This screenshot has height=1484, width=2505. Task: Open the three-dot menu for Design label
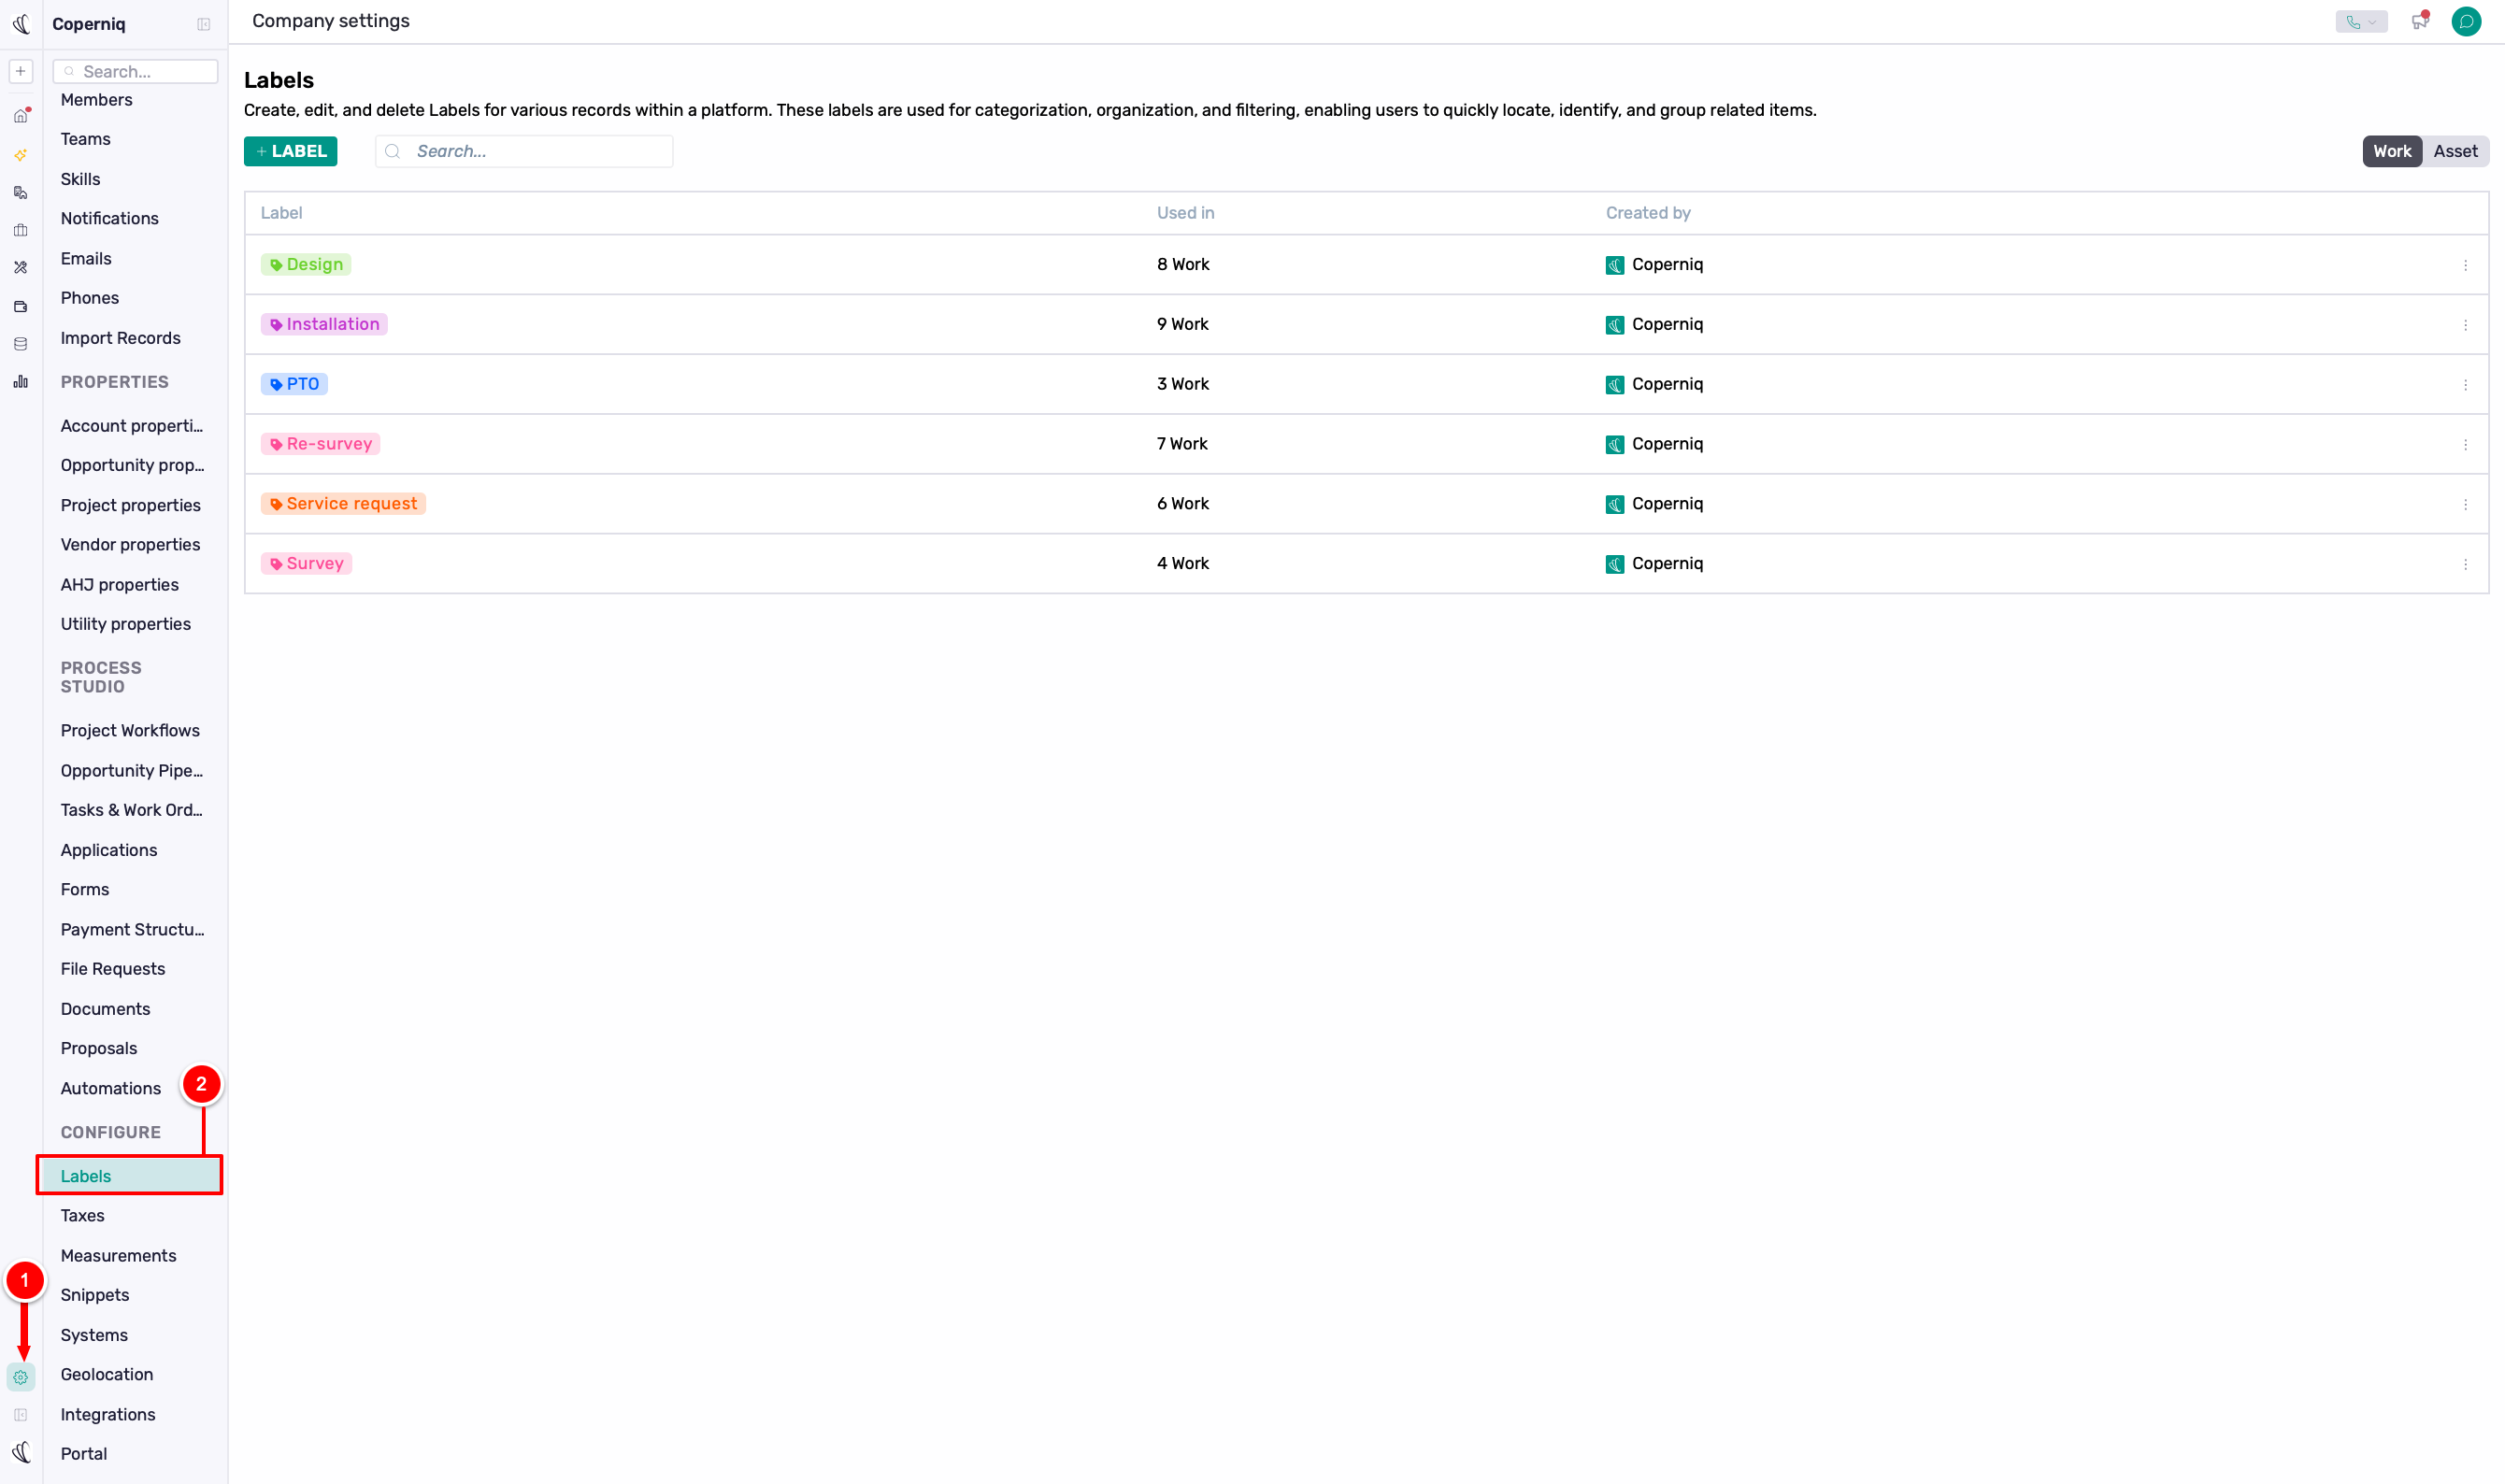pos(2465,265)
